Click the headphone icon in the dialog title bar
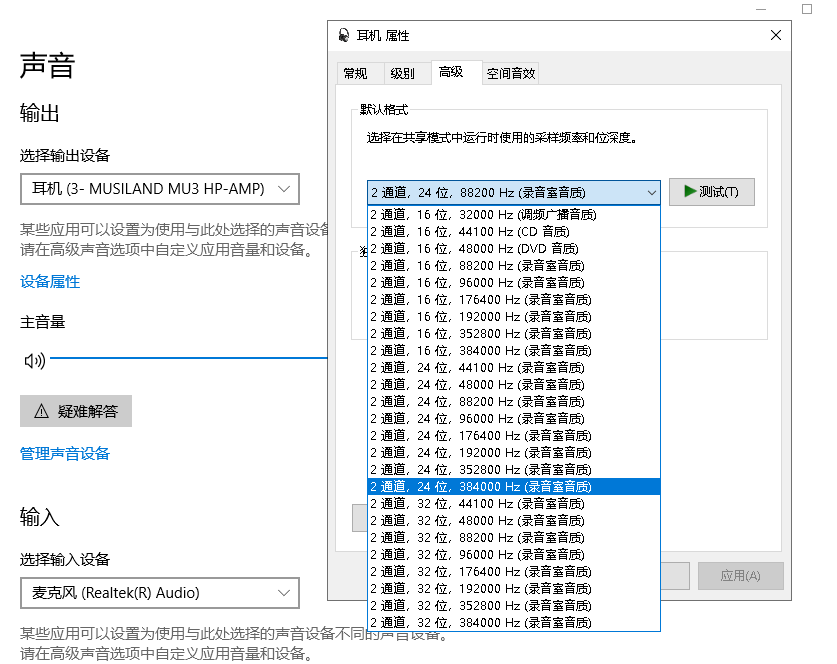 344,36
